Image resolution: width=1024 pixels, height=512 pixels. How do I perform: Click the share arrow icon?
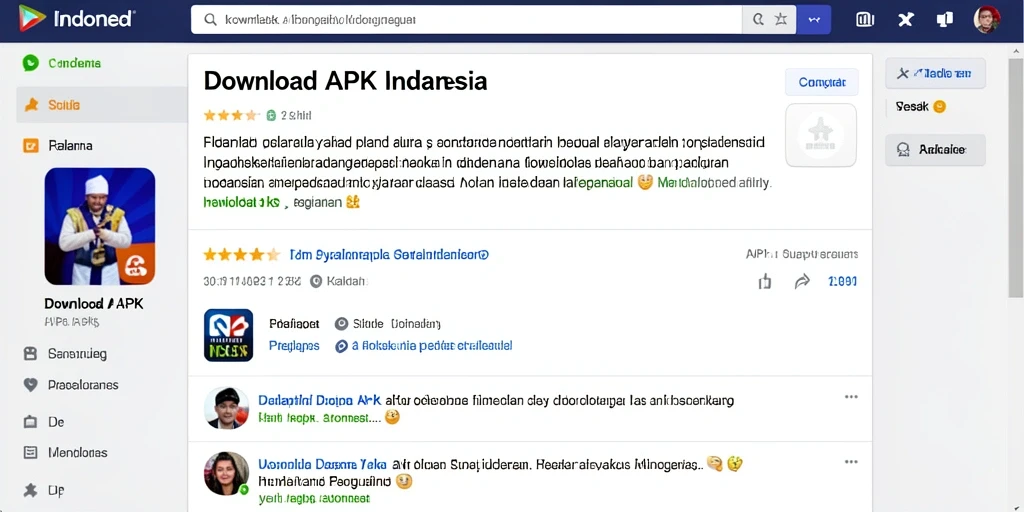pyautogui.click(x=801, y=281)
